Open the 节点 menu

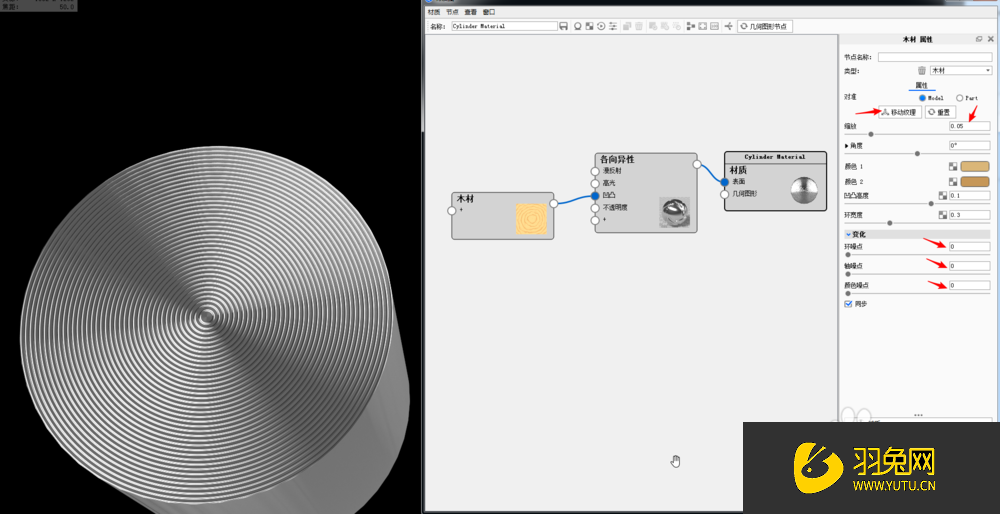452,12
